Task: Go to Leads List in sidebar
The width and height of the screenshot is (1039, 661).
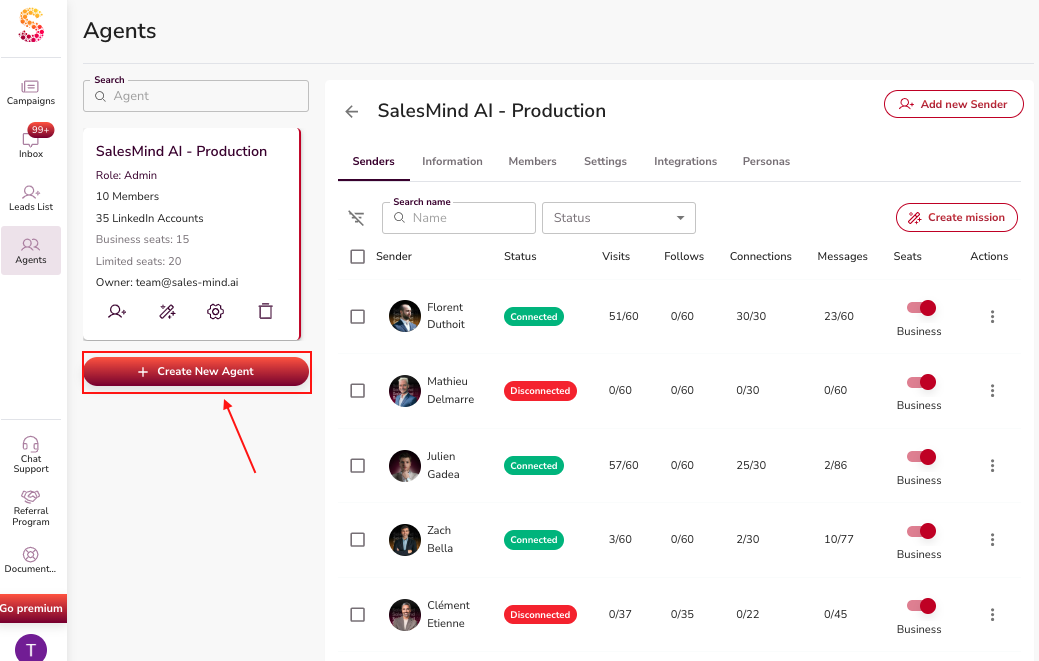Action: 31,197
